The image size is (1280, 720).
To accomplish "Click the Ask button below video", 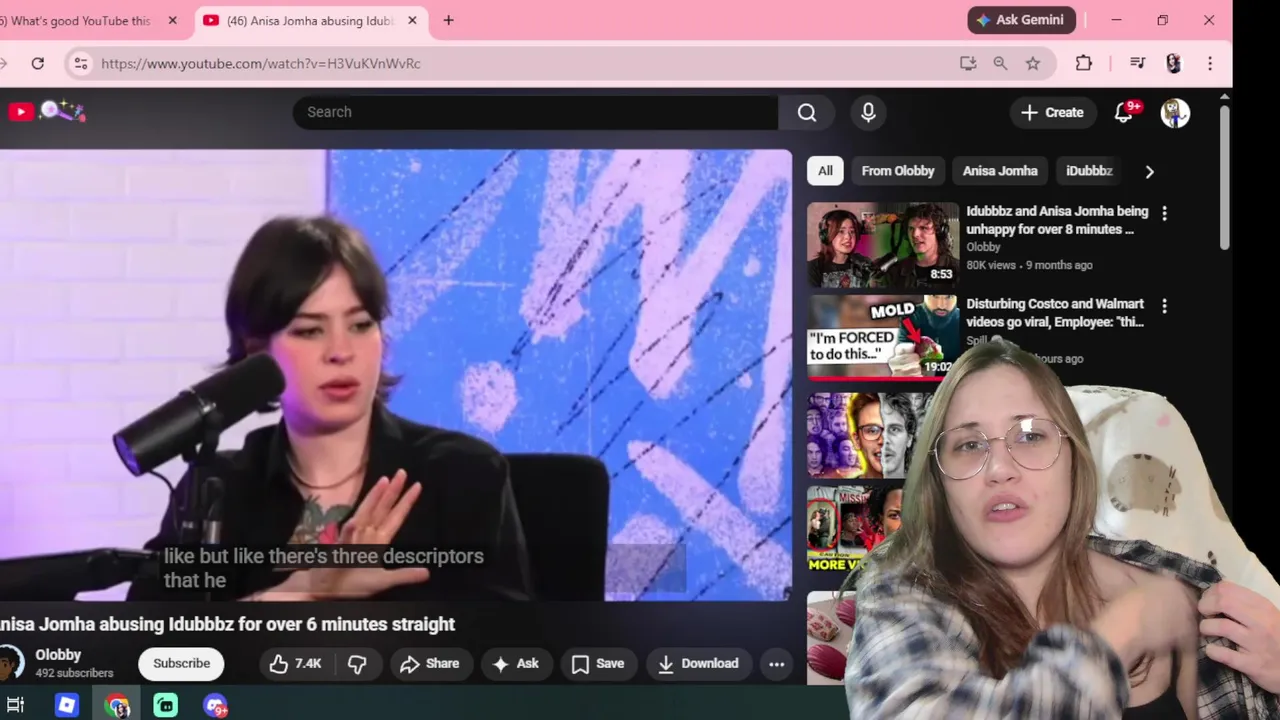I will [x=516, y=663].
